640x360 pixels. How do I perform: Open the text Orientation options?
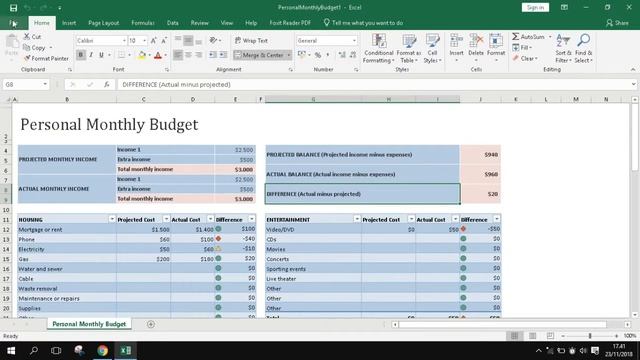pyautogui.click(x=215, y=40)
